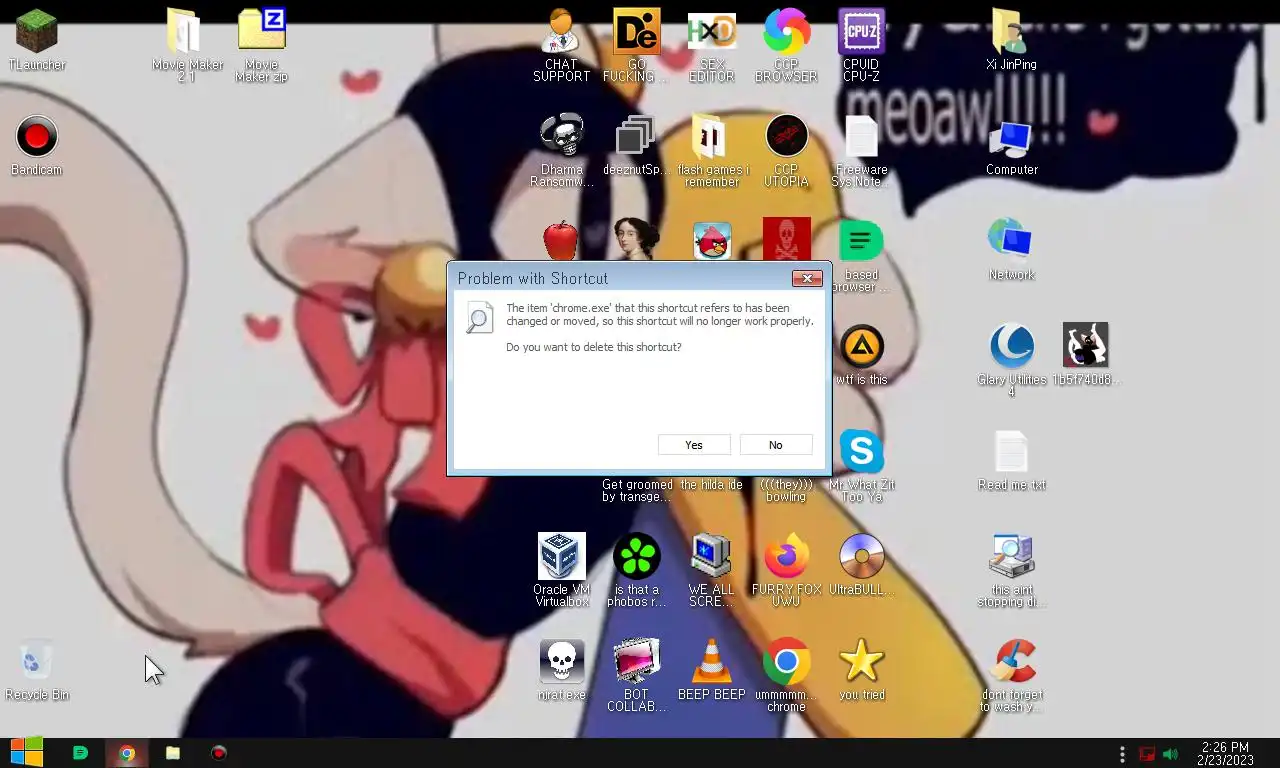Select the Glary Utilities 4 icon
The image size is (1280, 768).
click(x=1011, y=360)
